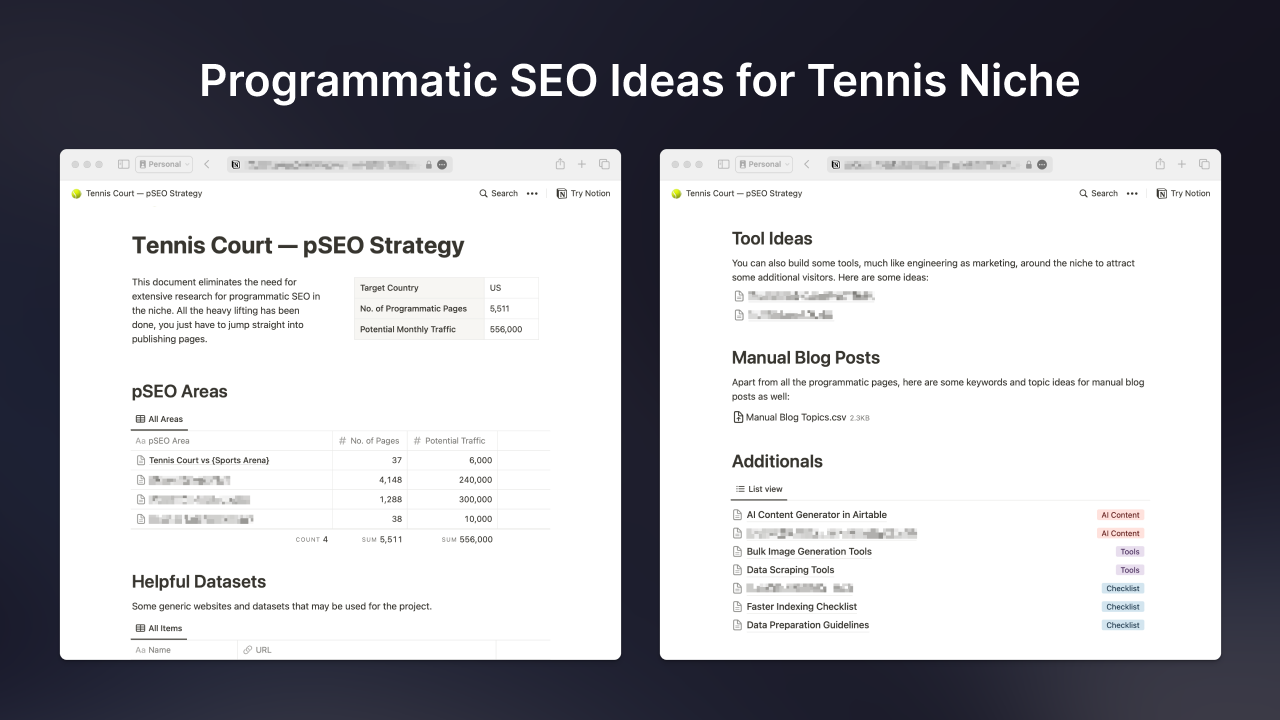Screen dimensions: 1280x720
Task: Open Personal profile dropdown in Tool Ideas window
Action: pos(764,164)
